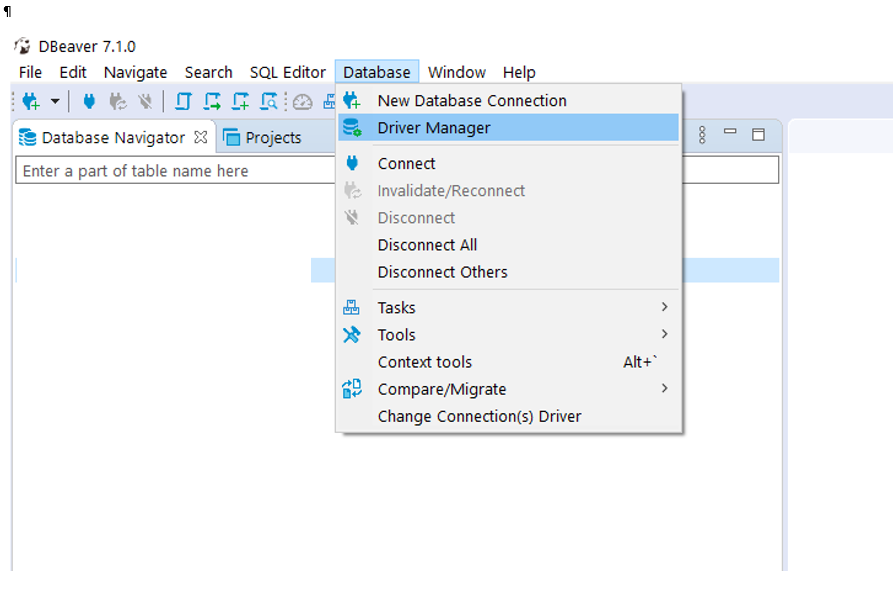The height and width of the screenshot is (616, 893).
Task: Choose New Database Connection from the menu
Action: 509,100
